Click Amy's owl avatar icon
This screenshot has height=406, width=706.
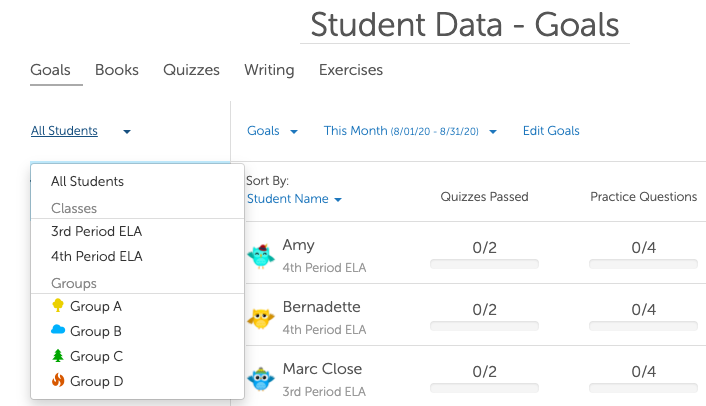click(261, 255)
